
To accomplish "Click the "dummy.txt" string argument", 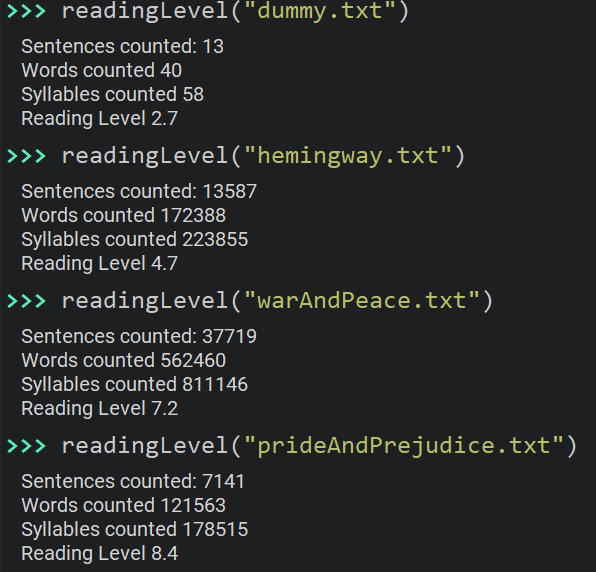I will (x=320, y=11).
